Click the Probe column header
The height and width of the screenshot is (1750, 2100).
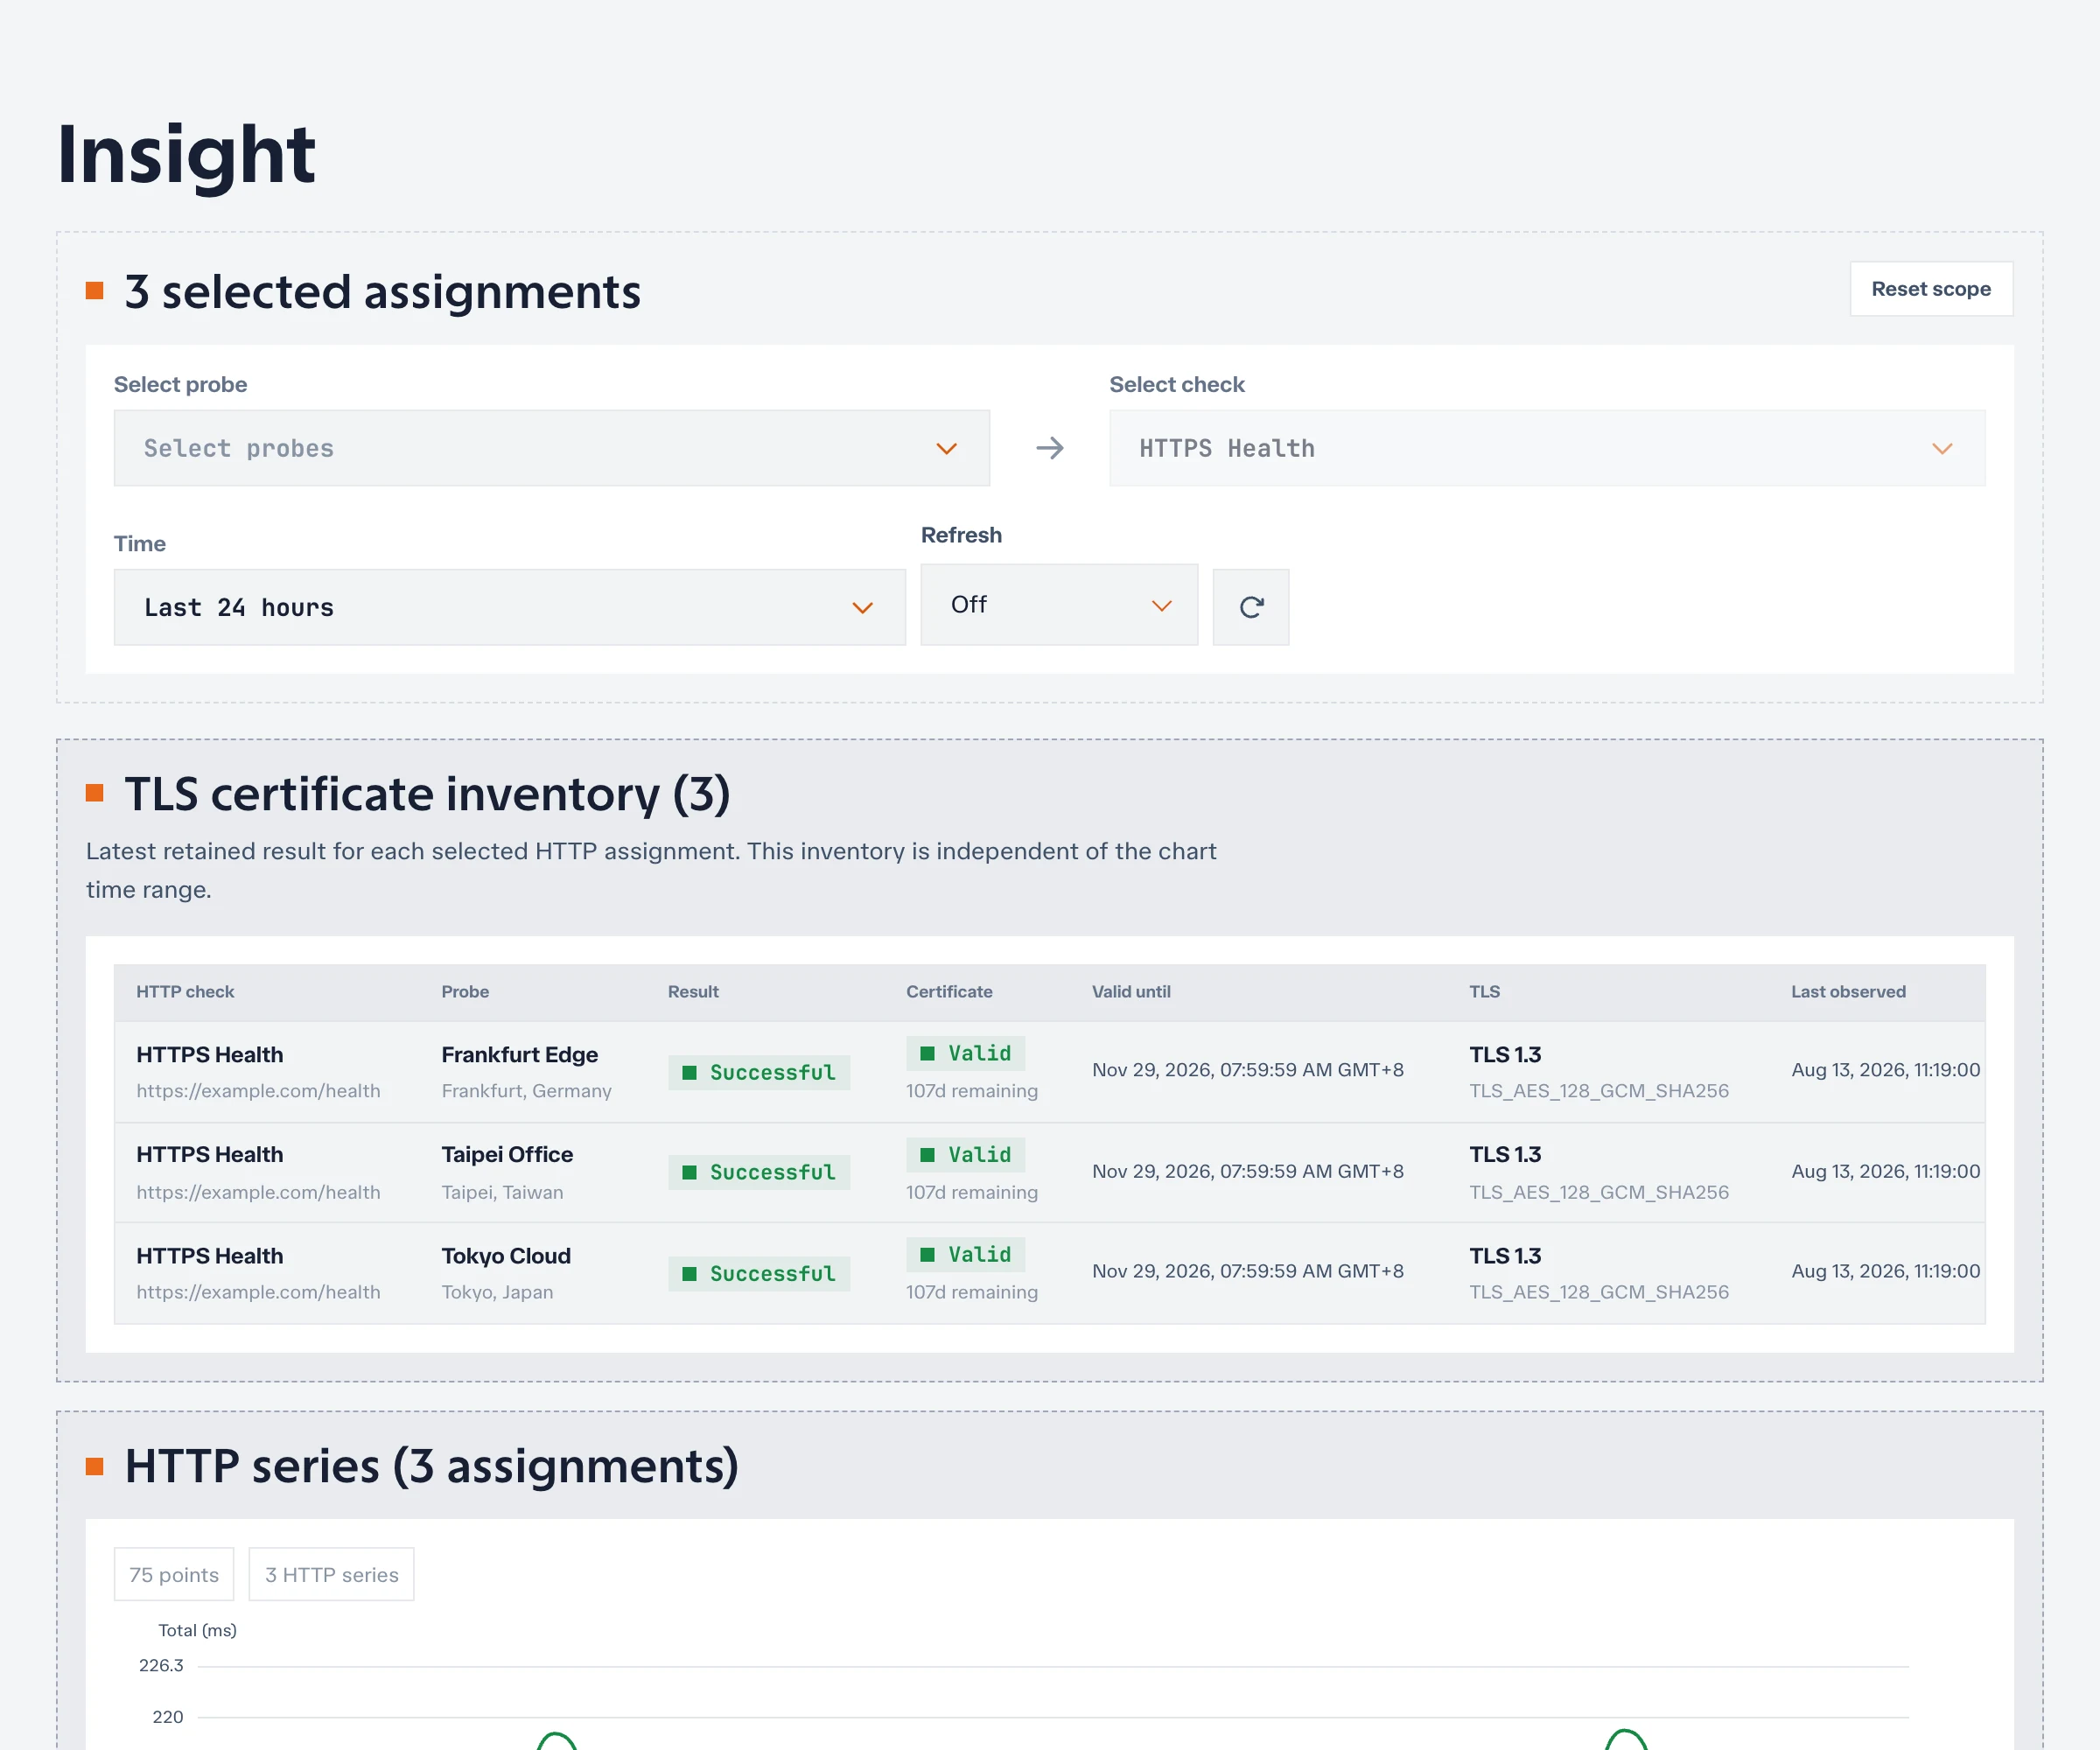465,992
